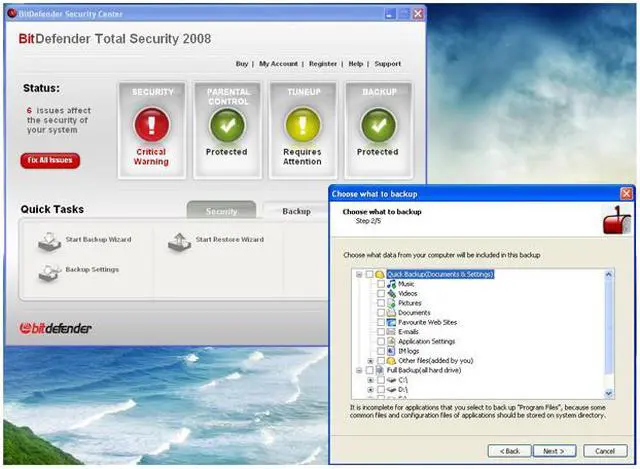
Task: Switch to the Security quick tasks tab
Action: pyautogui.click(x=222, y=211)
